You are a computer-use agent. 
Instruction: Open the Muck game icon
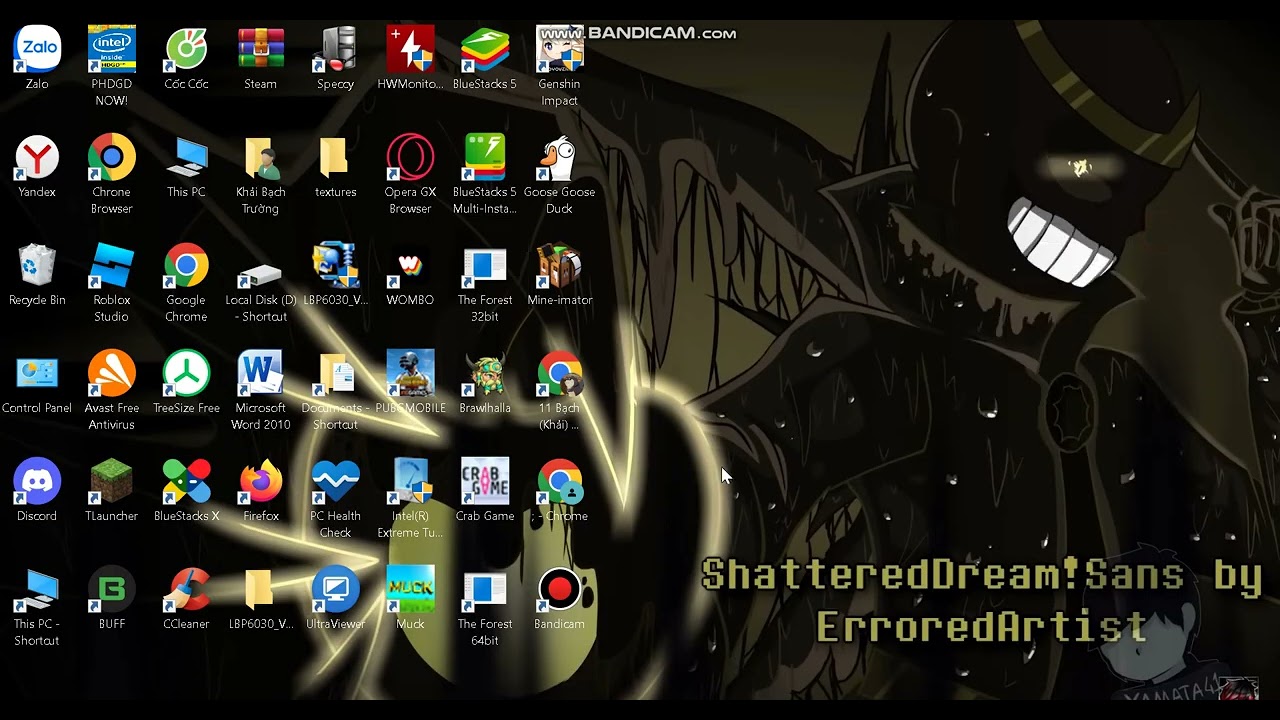410,589
